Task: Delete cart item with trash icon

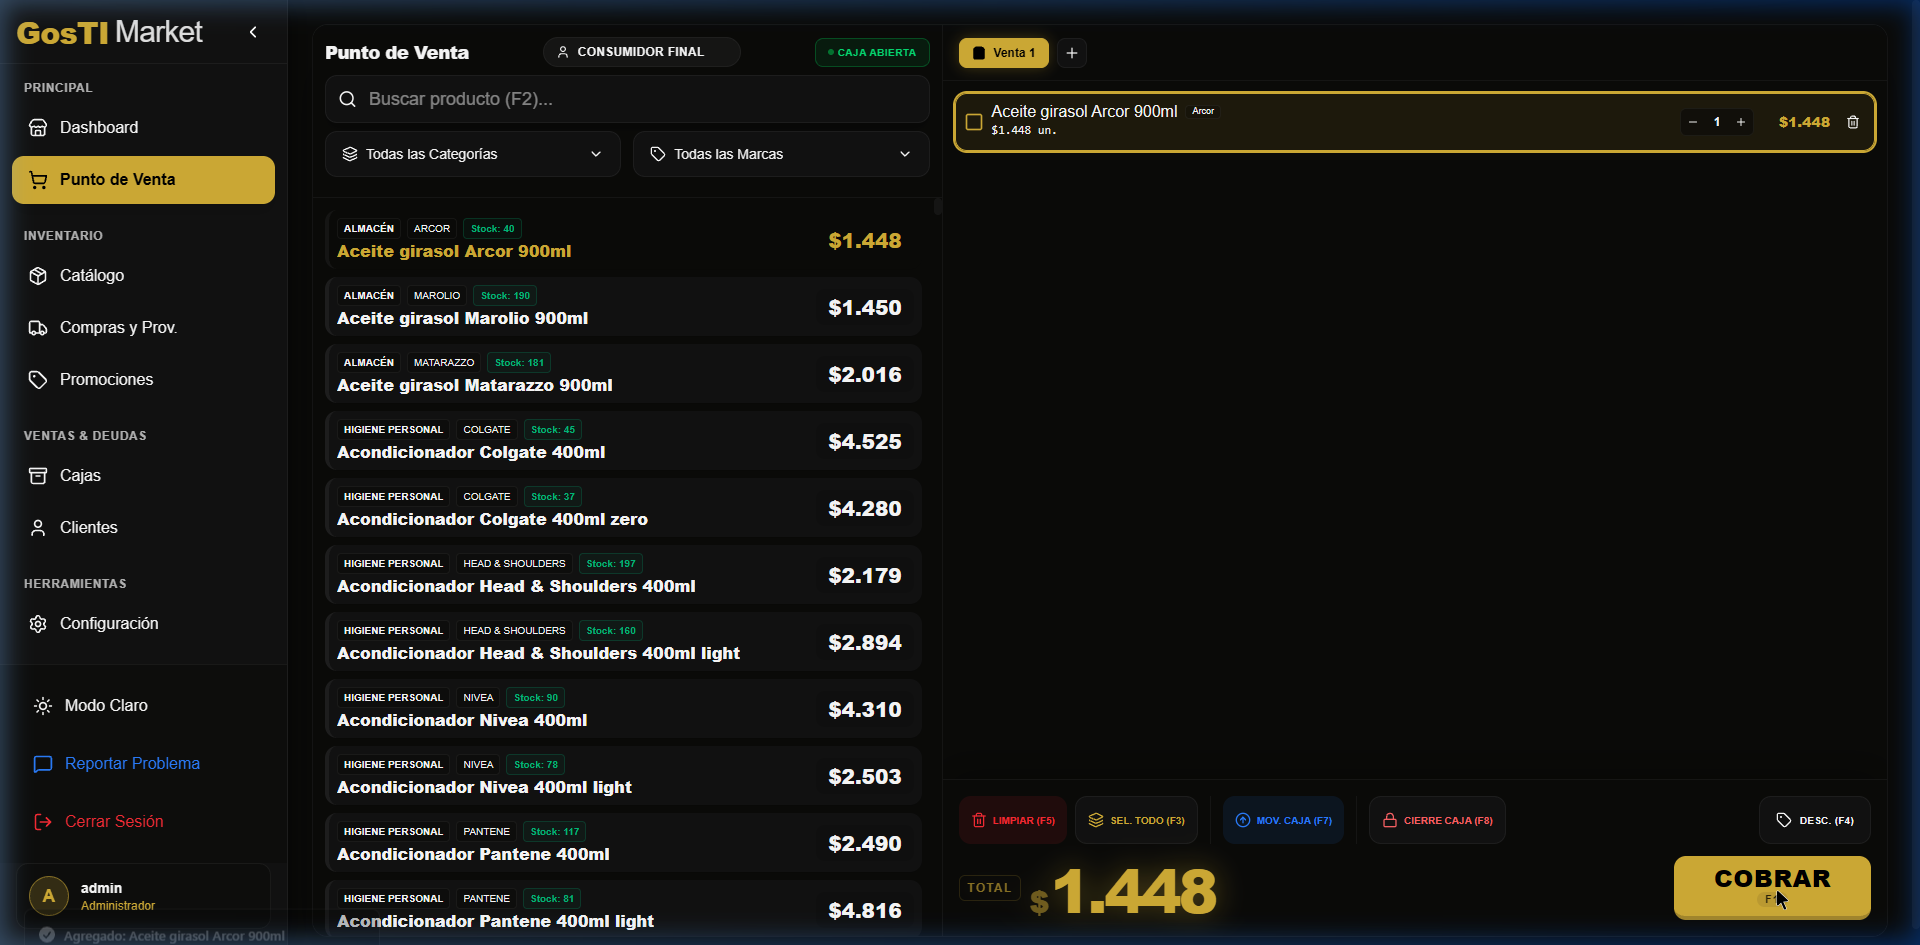Action: [1853, 122]
